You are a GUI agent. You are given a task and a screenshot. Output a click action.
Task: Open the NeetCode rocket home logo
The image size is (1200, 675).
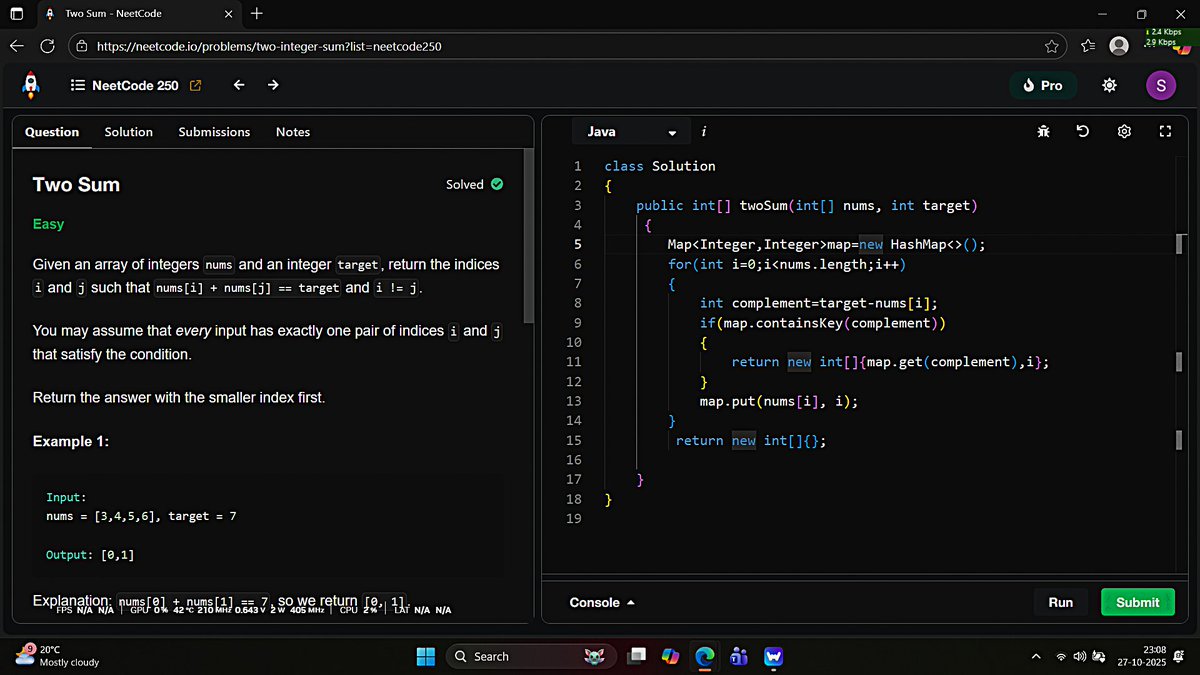click(30, 85)
